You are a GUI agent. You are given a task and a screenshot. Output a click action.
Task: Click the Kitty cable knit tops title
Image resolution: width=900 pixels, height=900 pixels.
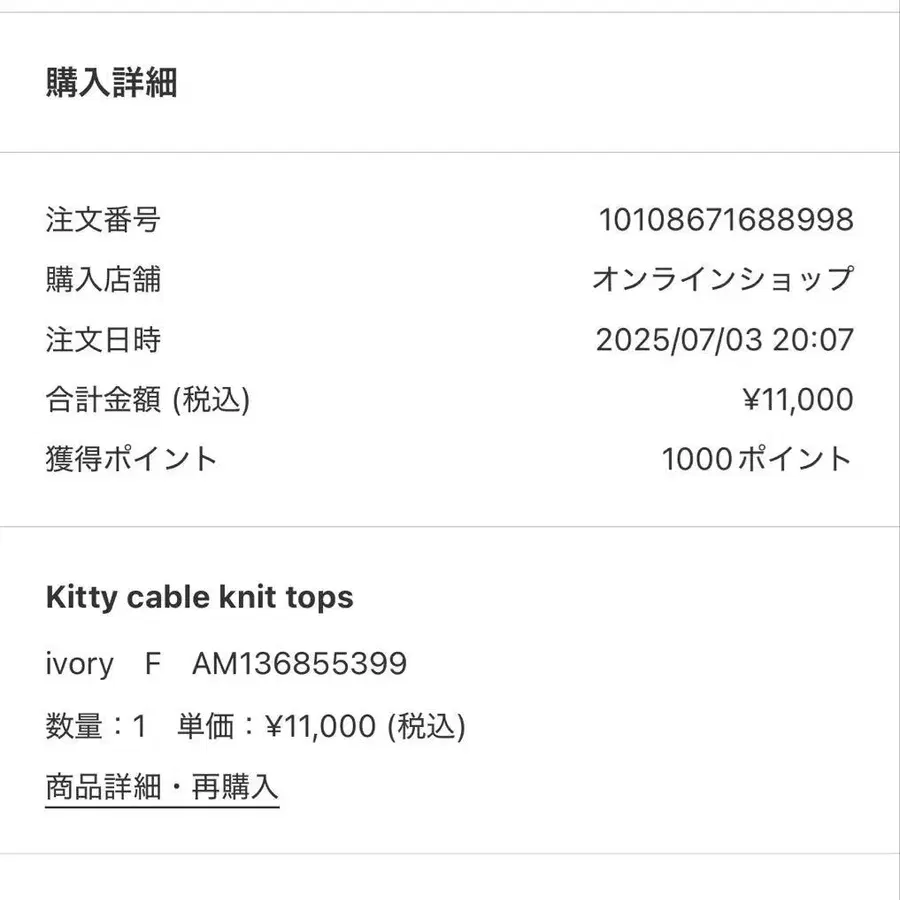tap(199, 598)
